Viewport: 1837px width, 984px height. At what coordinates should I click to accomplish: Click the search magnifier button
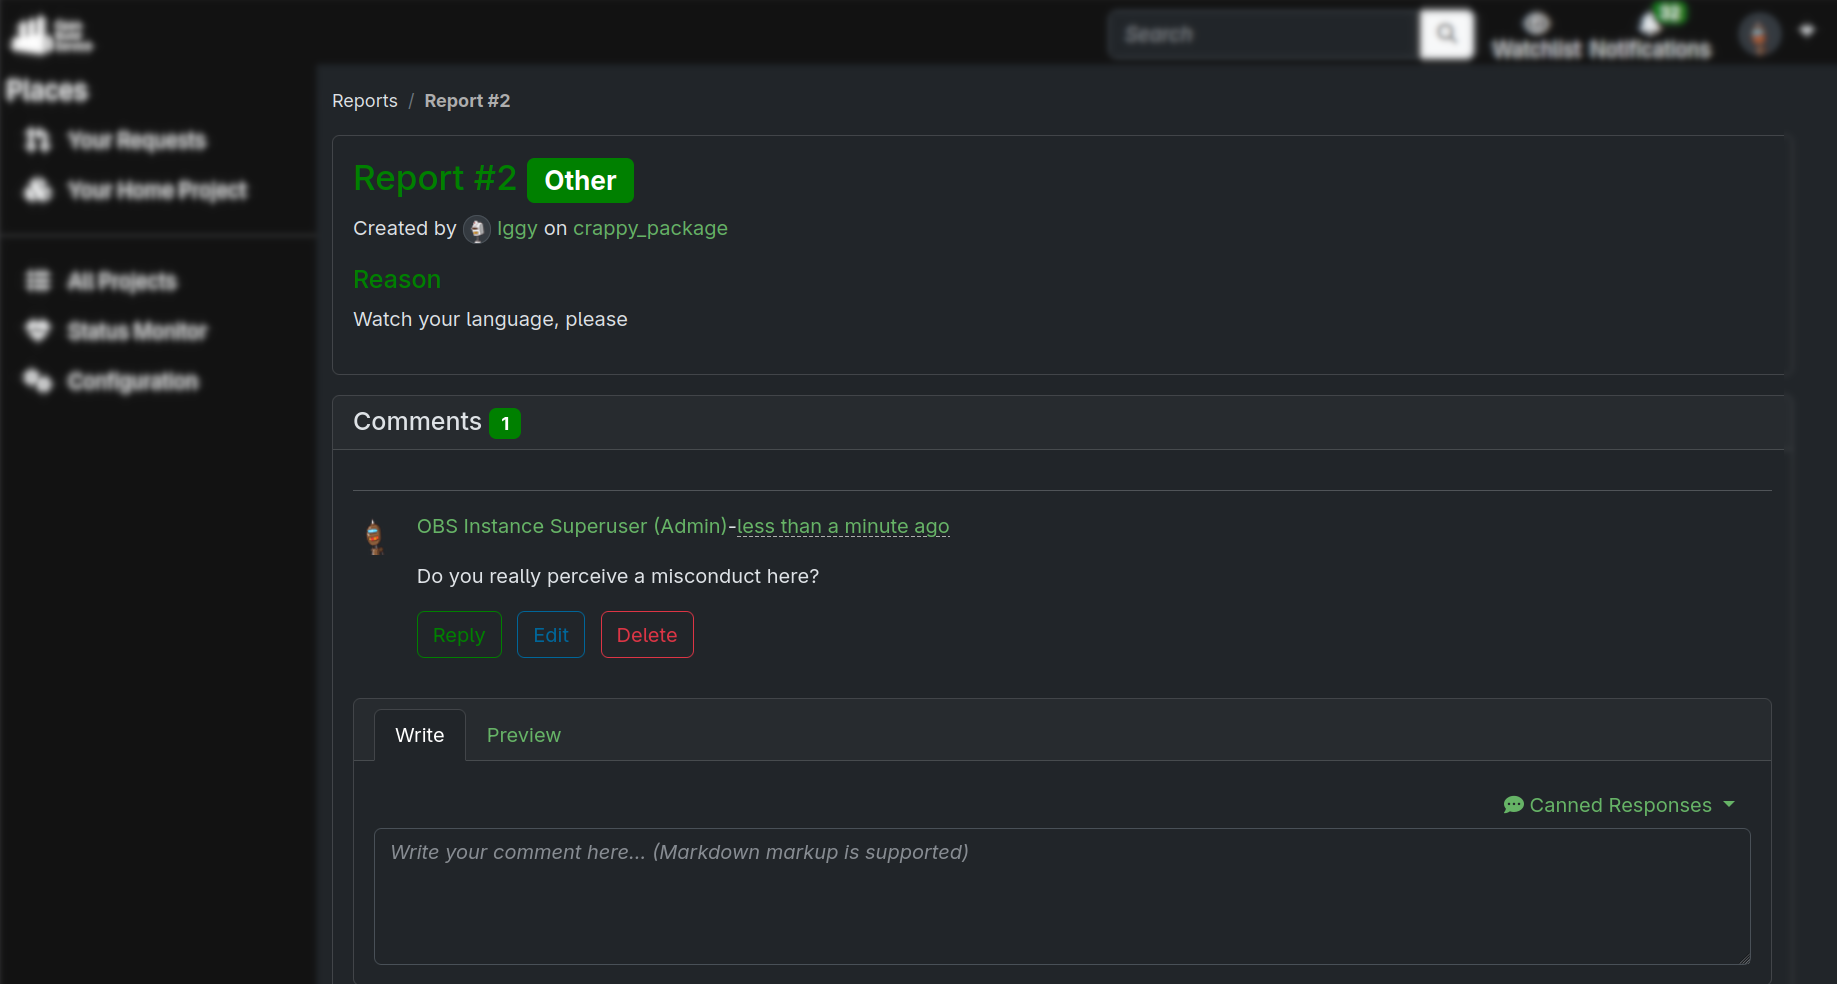point(1446,34)
